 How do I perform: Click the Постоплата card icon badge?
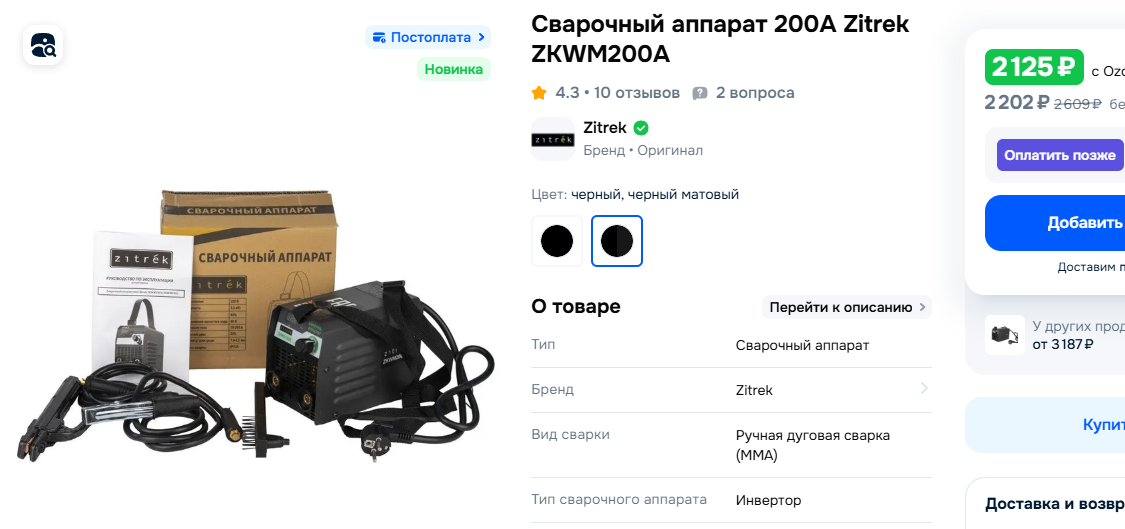(x=380, y=37)
